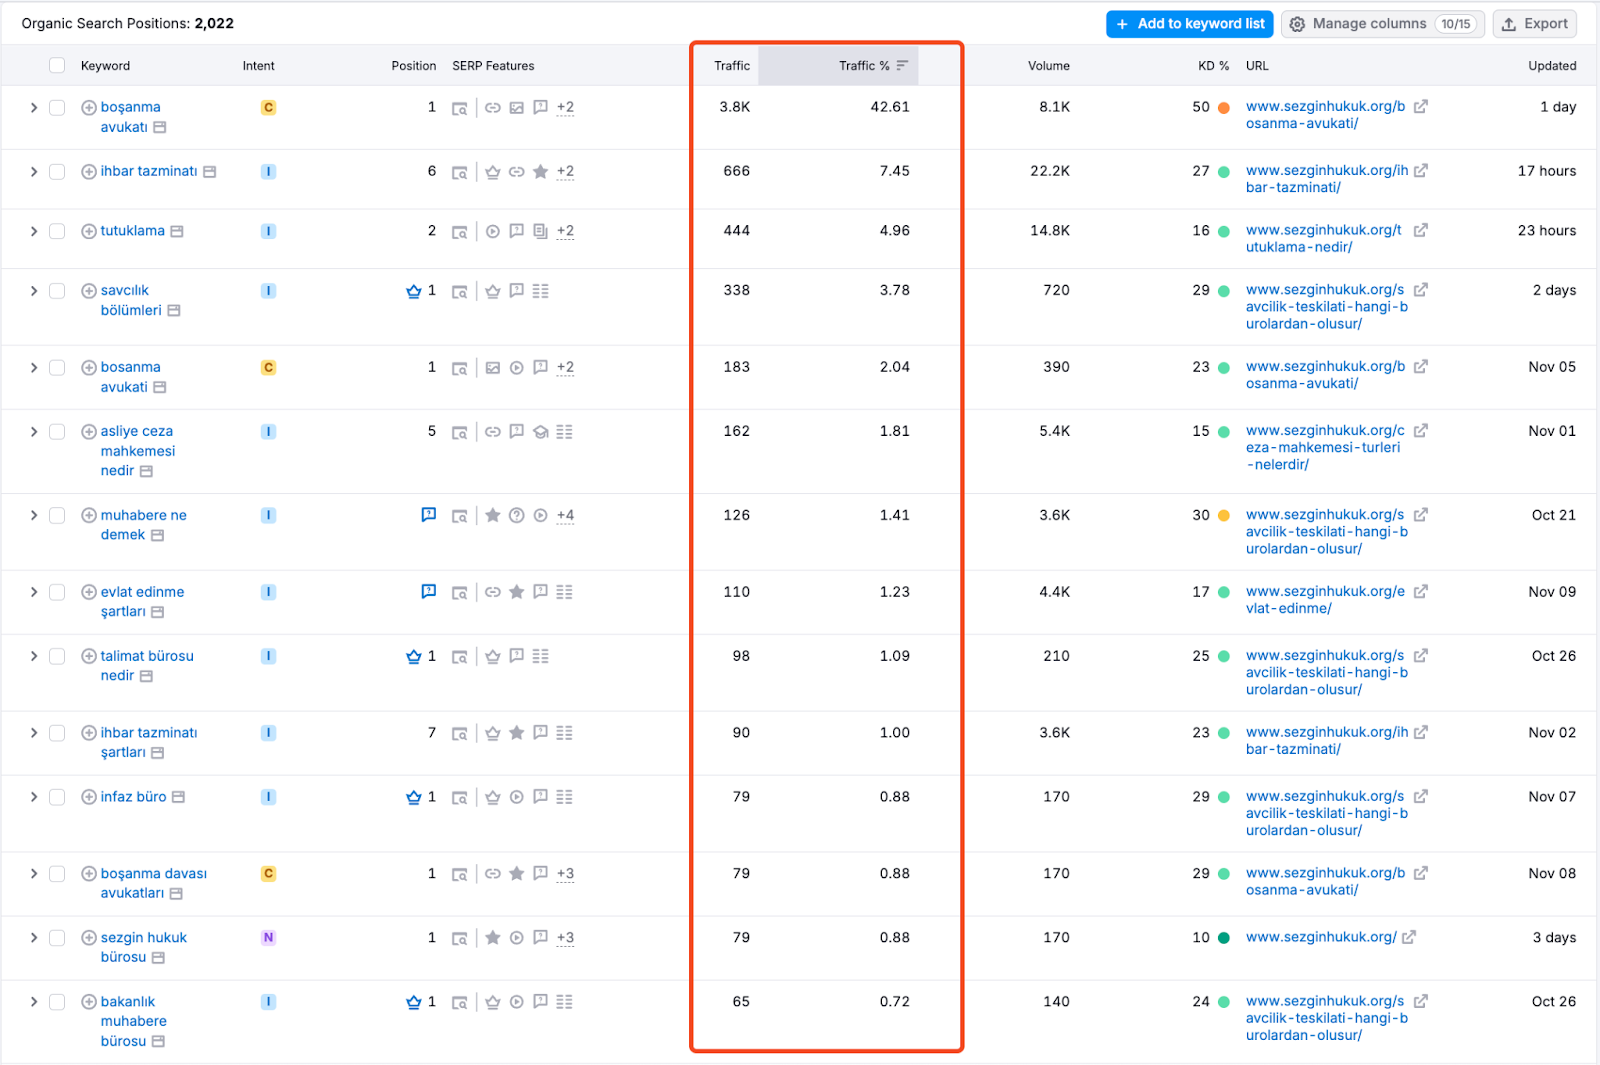The width and height of the screenshot is (1600, 1065).
Task: Check the tutuklama row checkbox
Action: point(57,231)
